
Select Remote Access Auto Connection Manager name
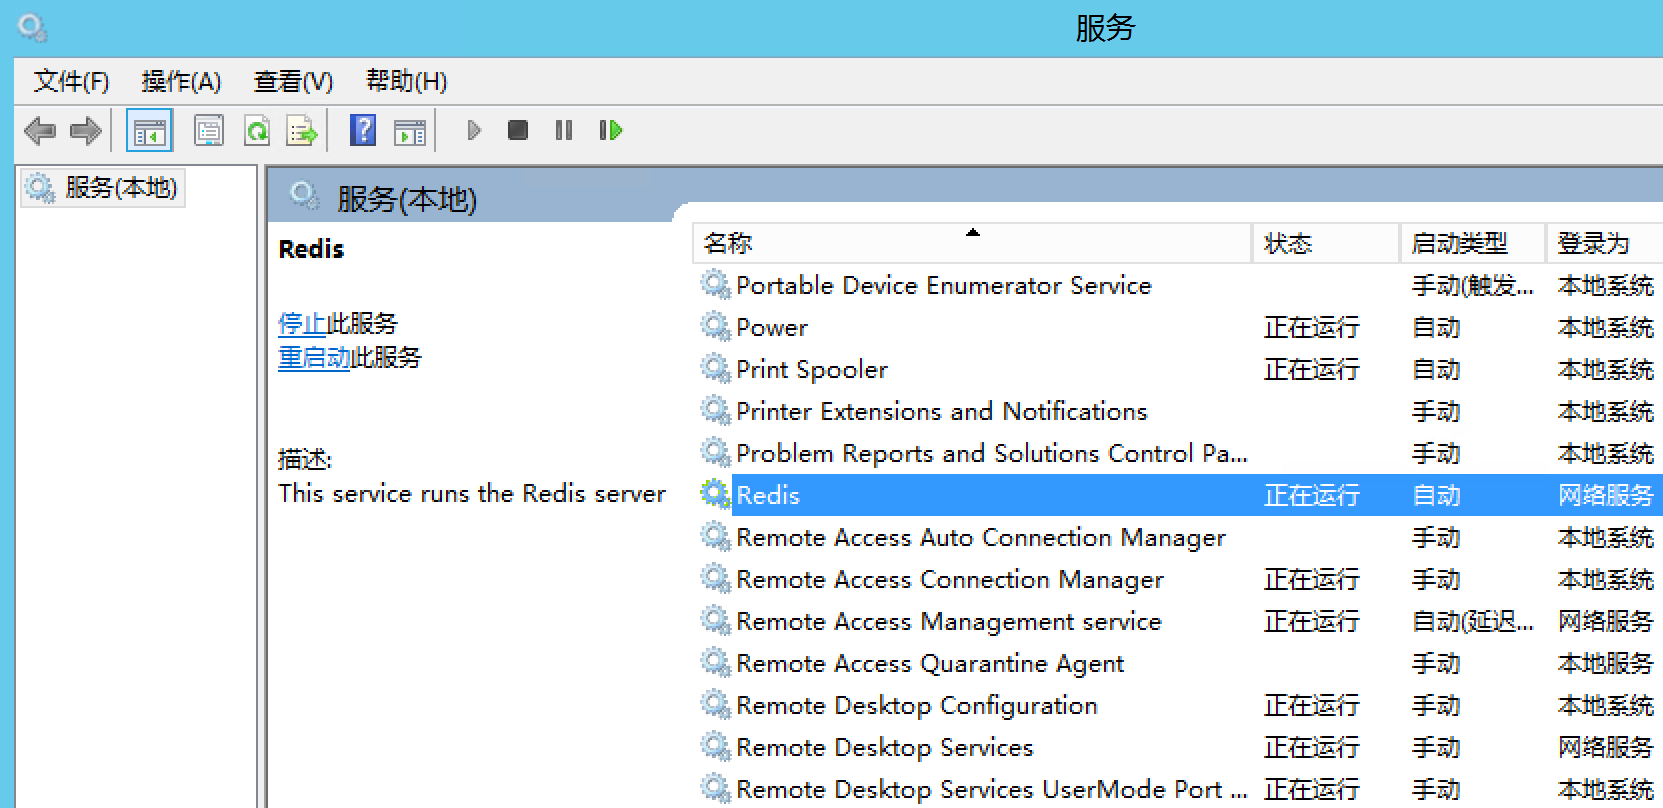click(x=981, y=537)
